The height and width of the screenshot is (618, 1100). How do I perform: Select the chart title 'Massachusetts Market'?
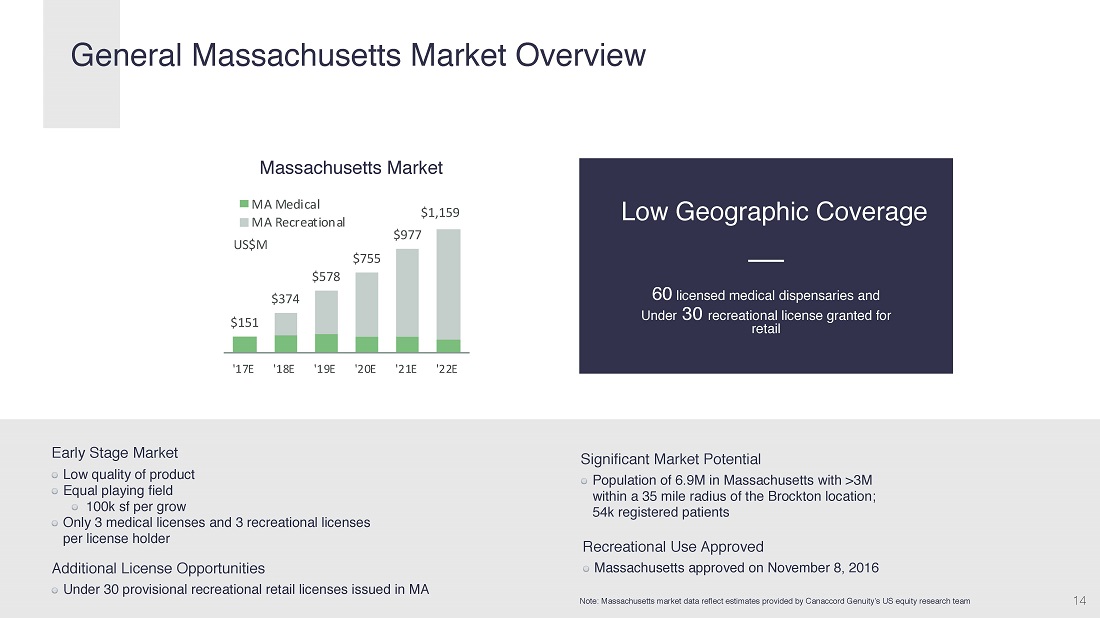click(x=351, y=168)
